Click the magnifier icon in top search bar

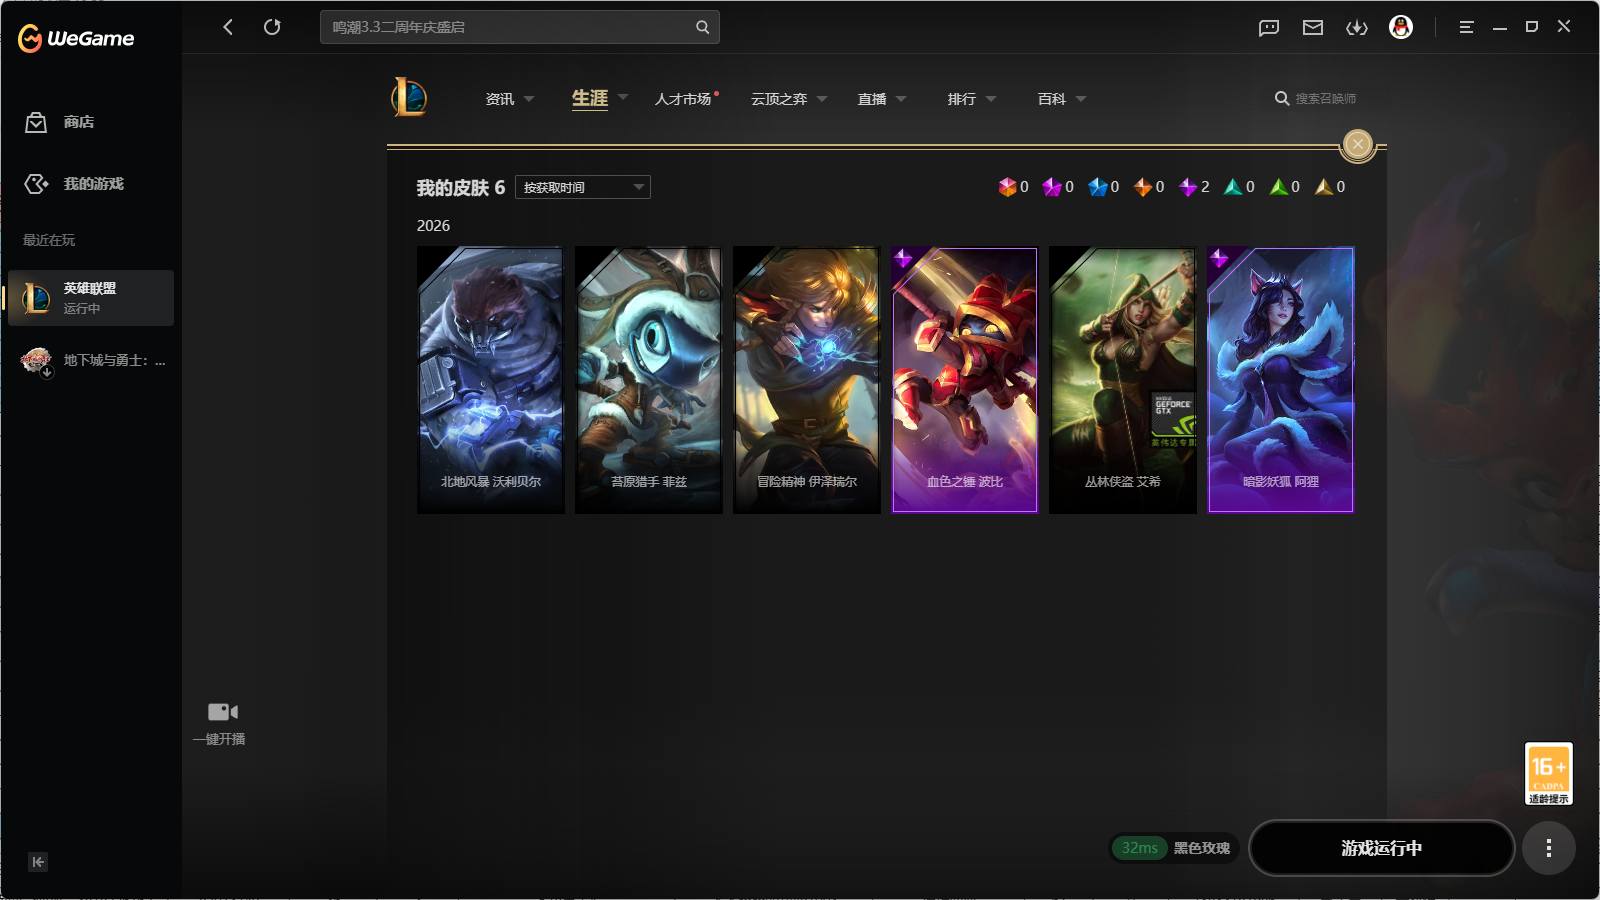[x=702, y=27]
